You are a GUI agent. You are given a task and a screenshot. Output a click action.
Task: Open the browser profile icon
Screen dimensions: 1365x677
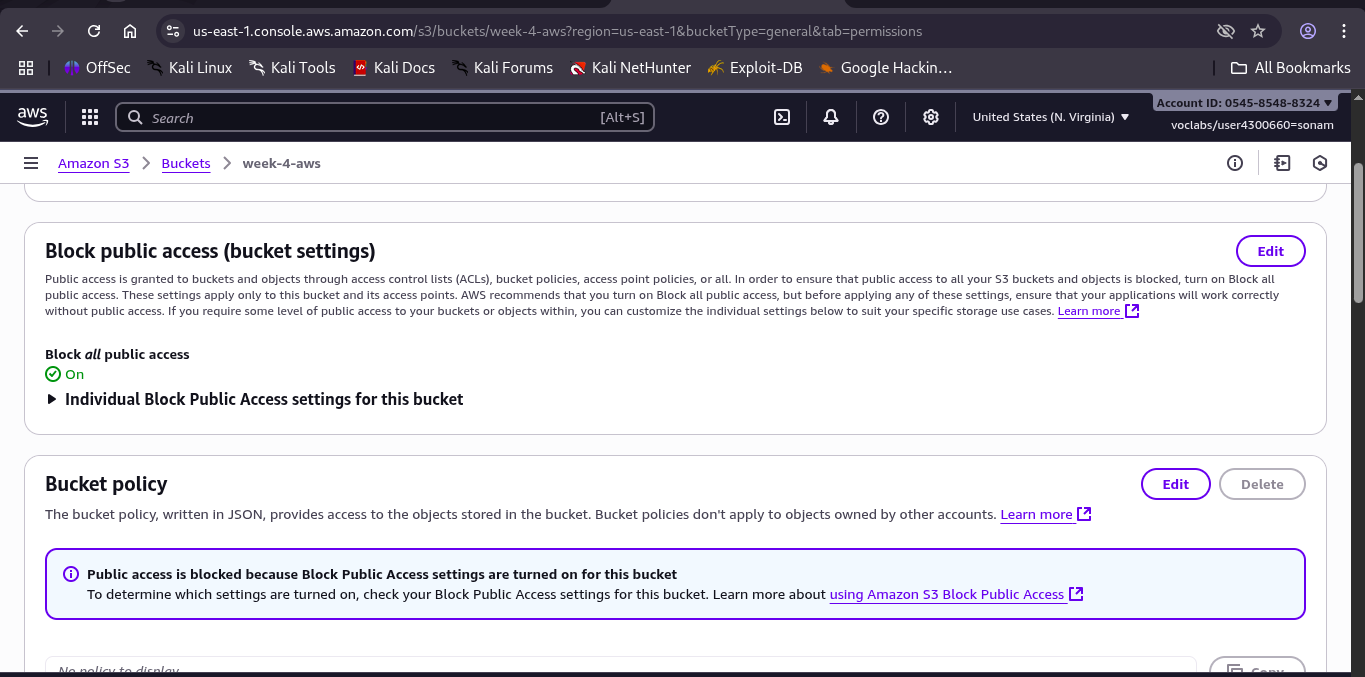(x=1308, y=31)
